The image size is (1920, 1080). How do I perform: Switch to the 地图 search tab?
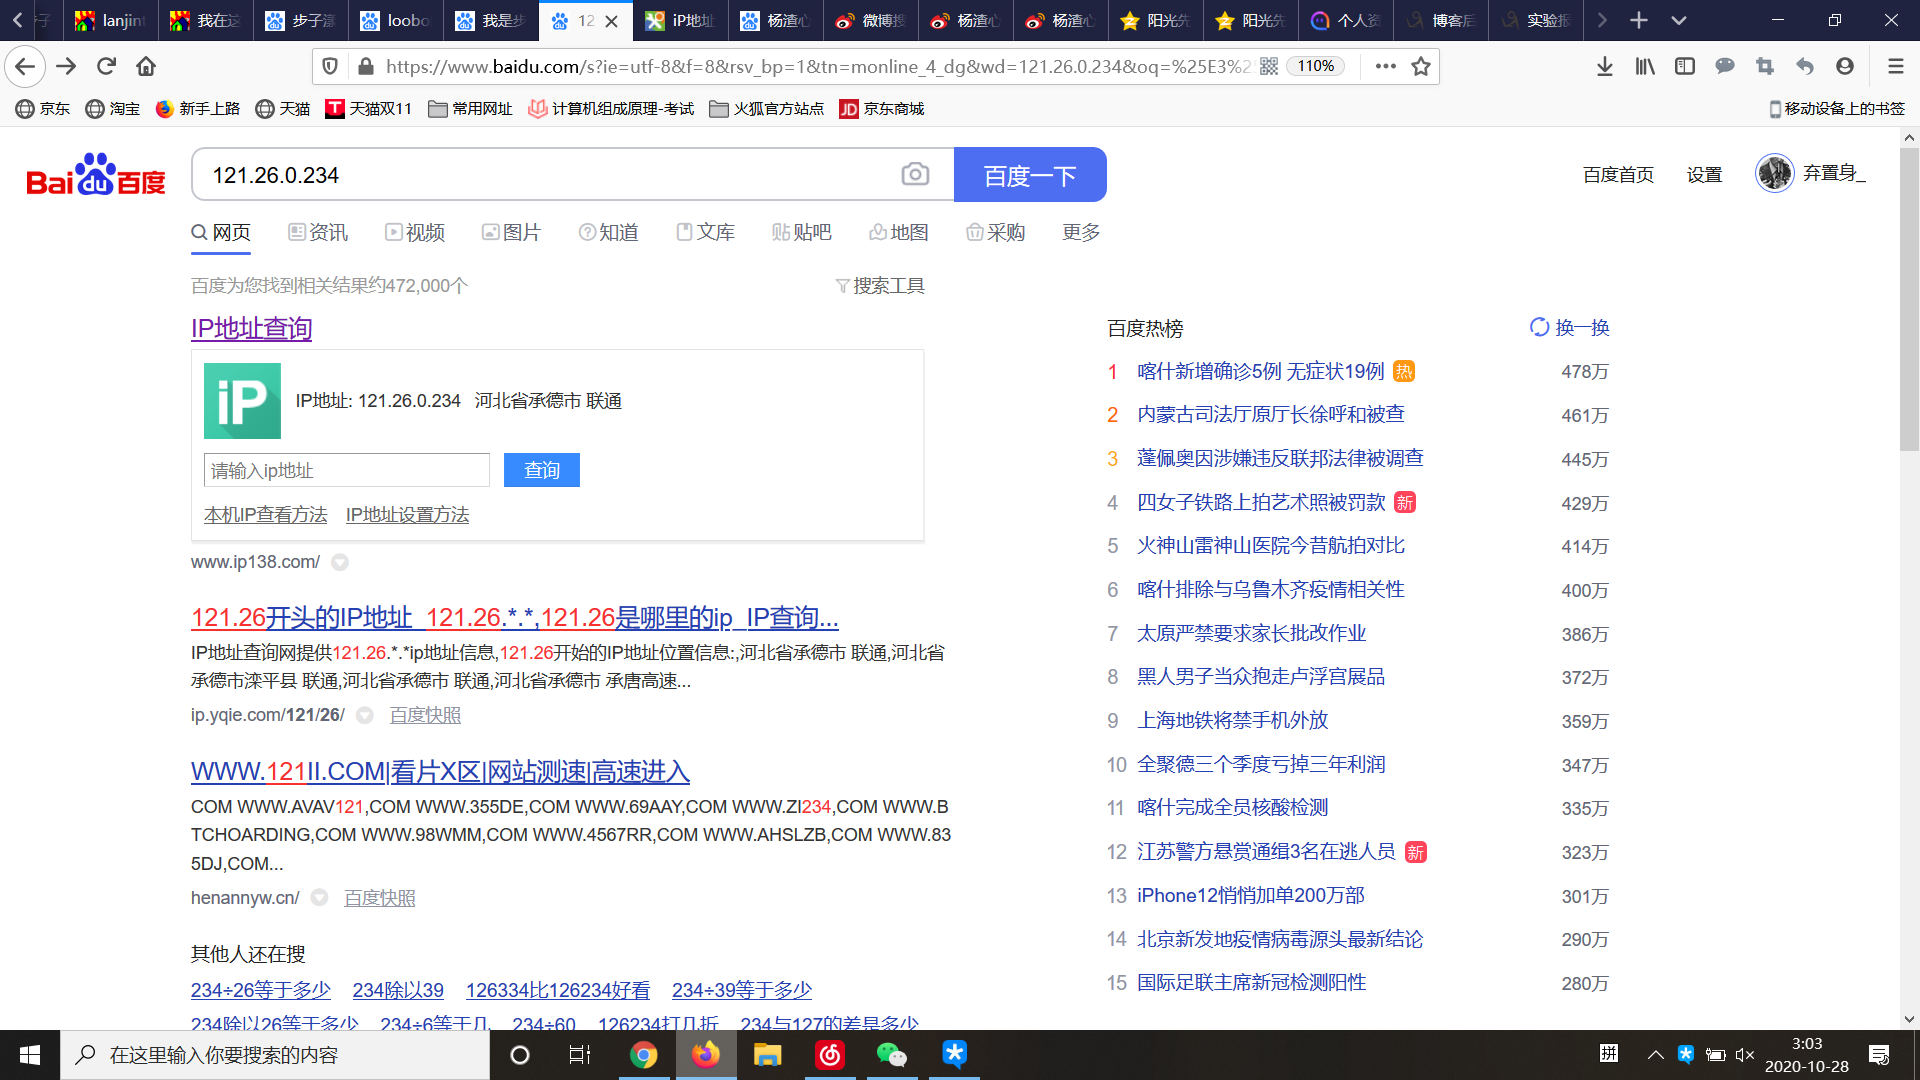(899, 232)
